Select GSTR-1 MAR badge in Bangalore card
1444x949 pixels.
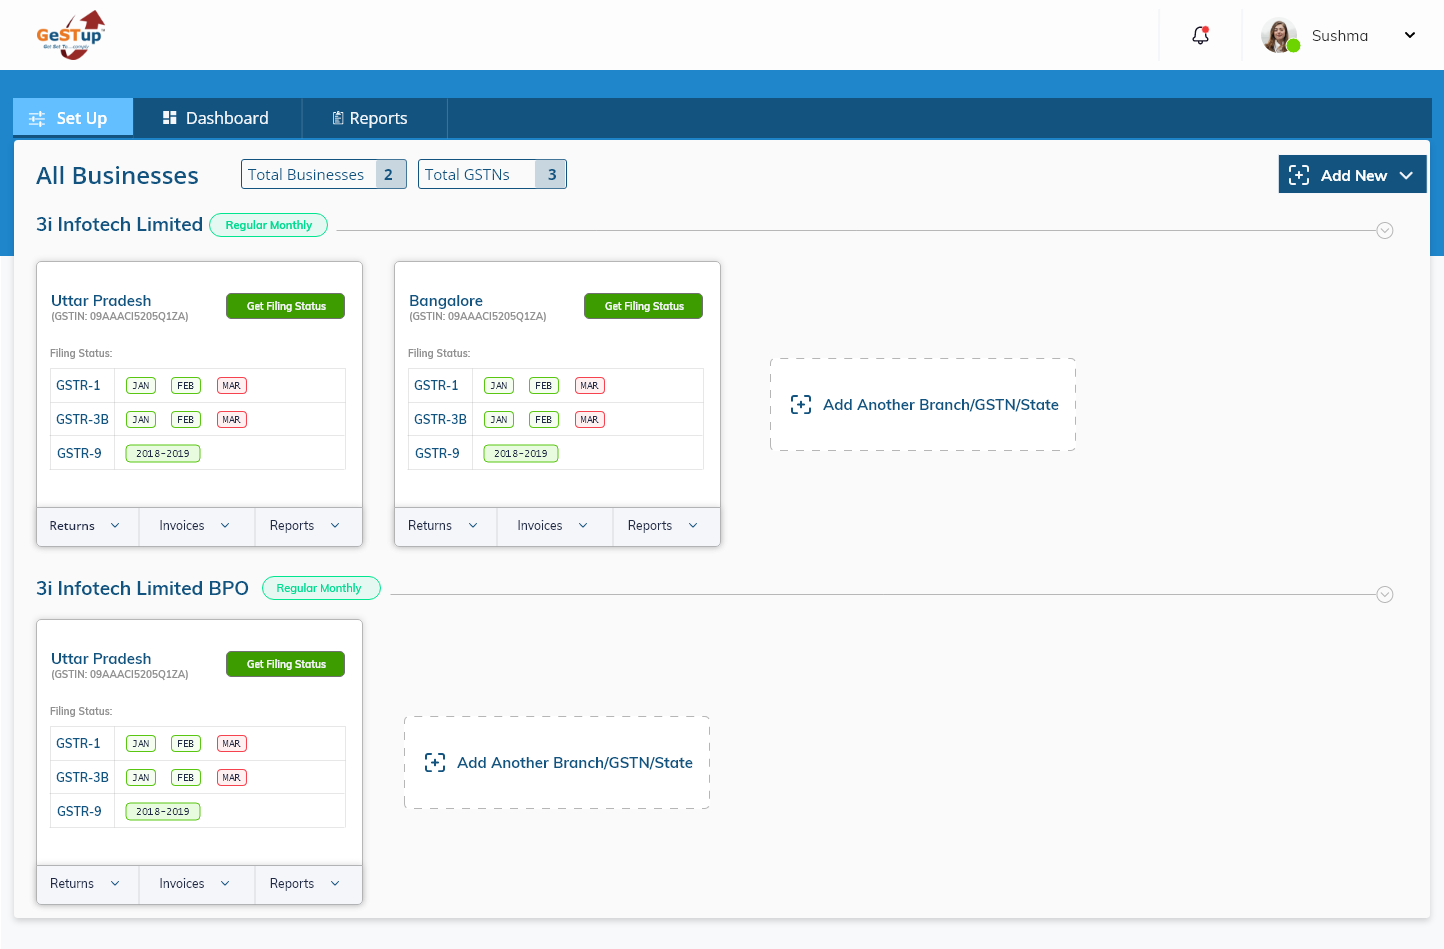point(589,386)
